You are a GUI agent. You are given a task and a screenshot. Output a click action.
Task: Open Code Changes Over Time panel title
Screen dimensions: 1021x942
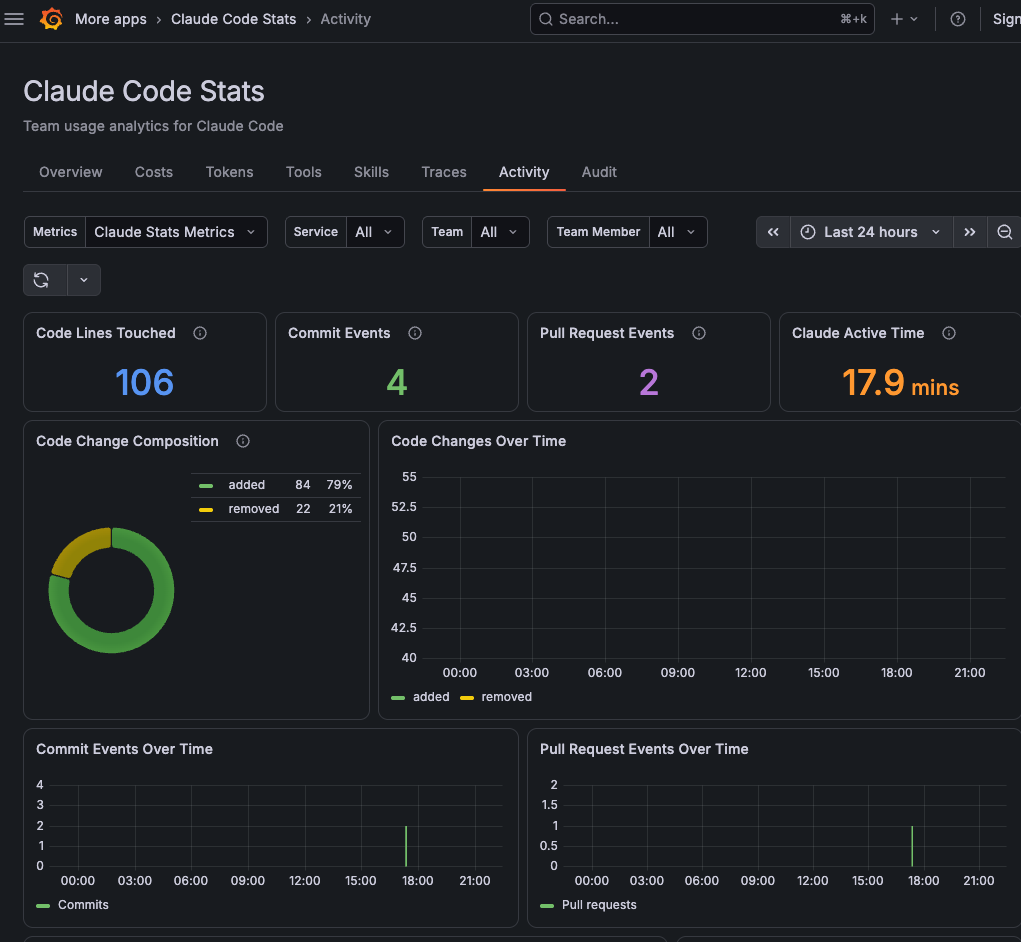click(x=479, y=441)
